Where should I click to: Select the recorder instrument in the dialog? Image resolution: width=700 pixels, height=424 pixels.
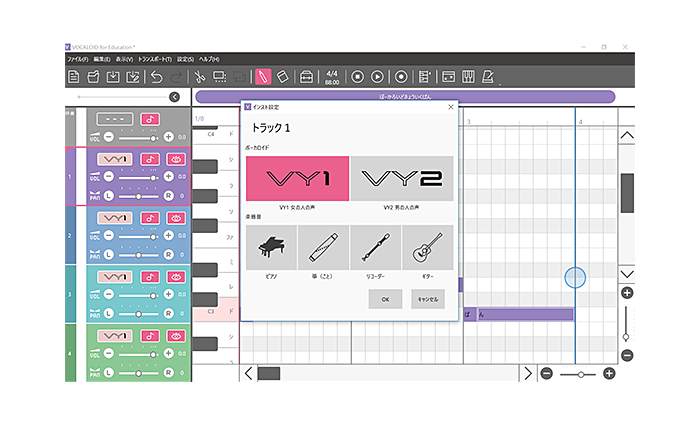pos(375,247)
